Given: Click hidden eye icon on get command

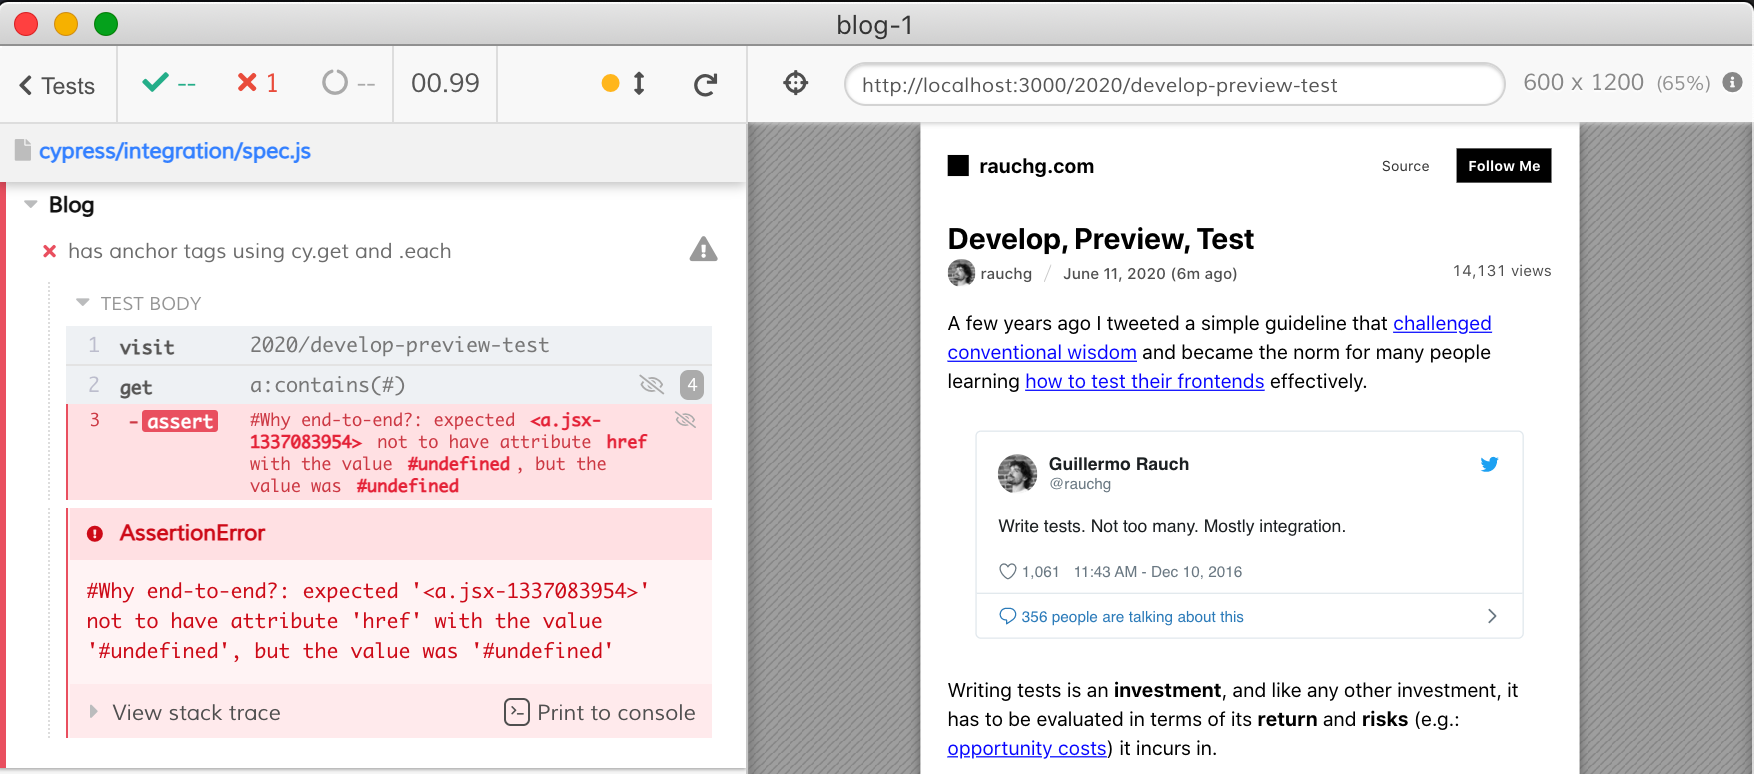Looking at the screenshot, I should 652,385.
